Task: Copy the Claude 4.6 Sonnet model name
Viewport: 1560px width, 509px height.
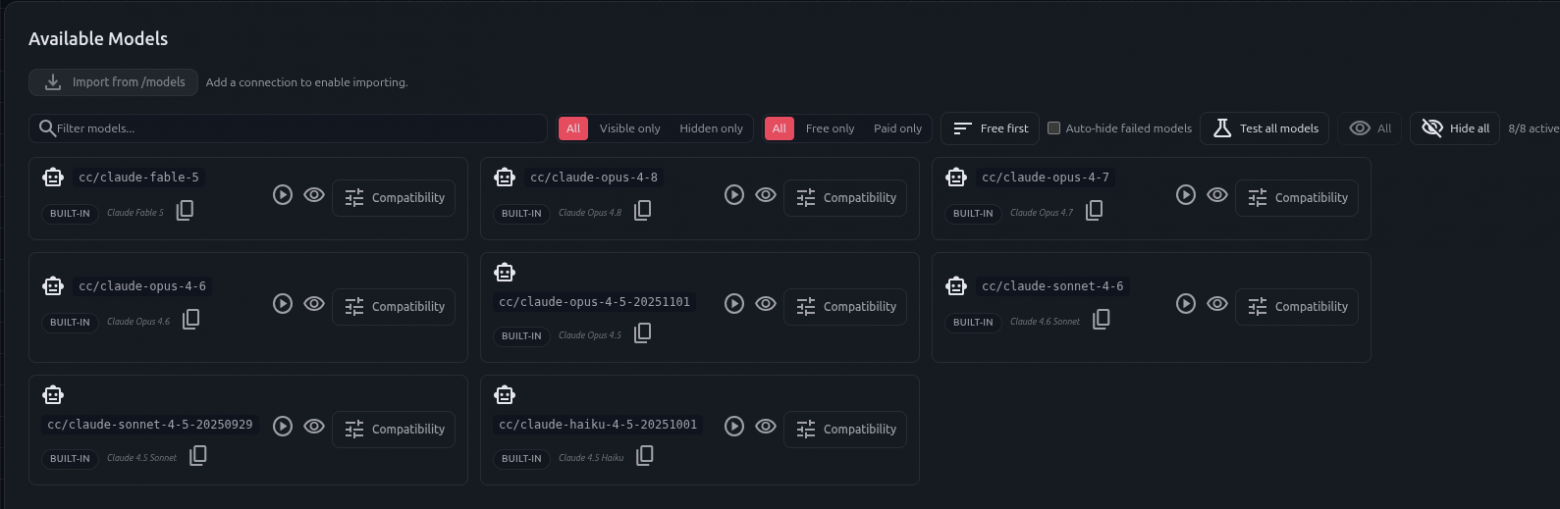Action: click(x=1101, y=320)
